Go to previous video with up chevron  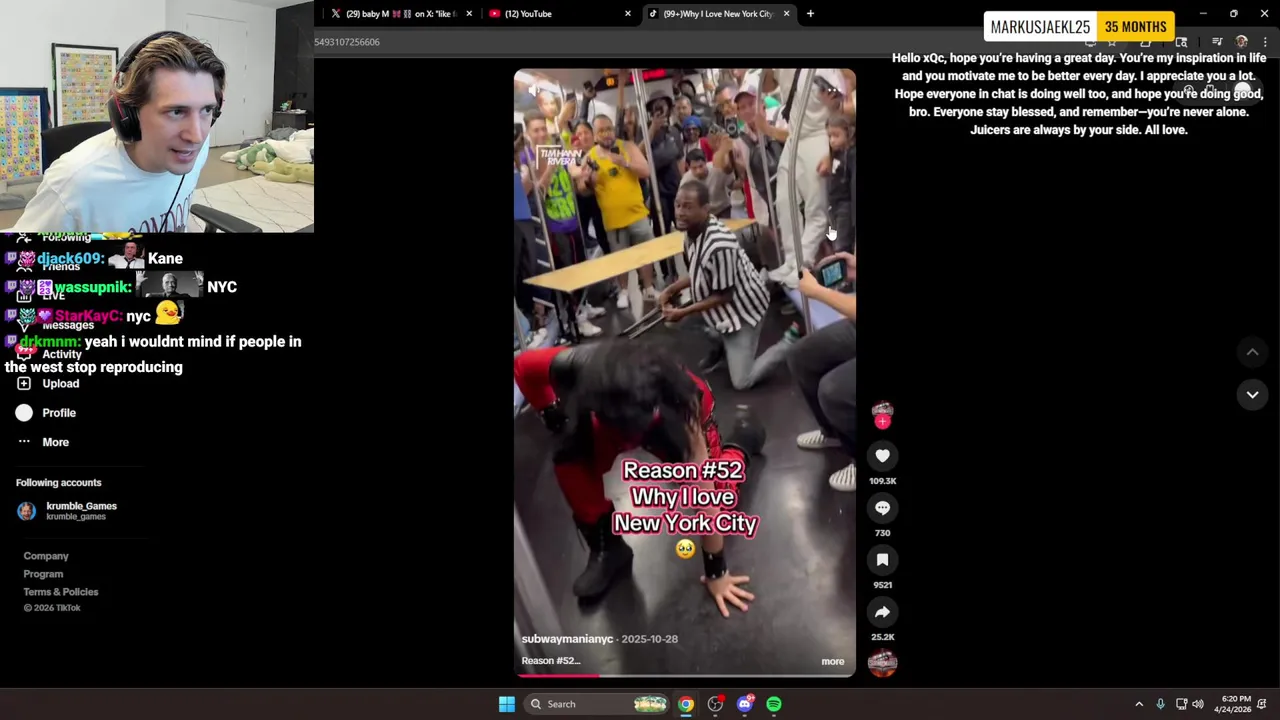(1252, 352)
